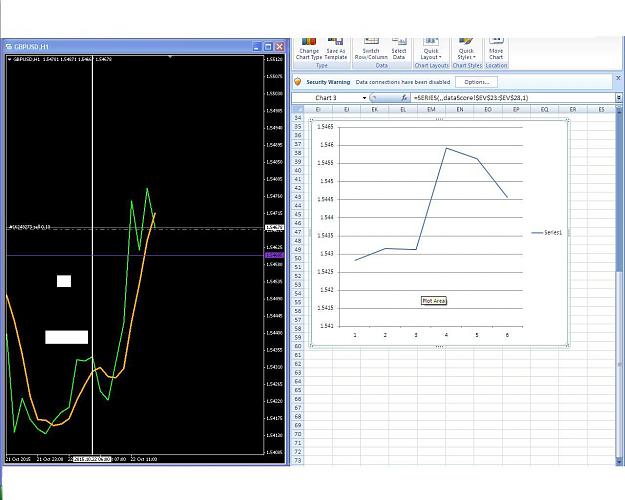Select row 70 header
Screen dimensions: 625x500
point(298,434)
